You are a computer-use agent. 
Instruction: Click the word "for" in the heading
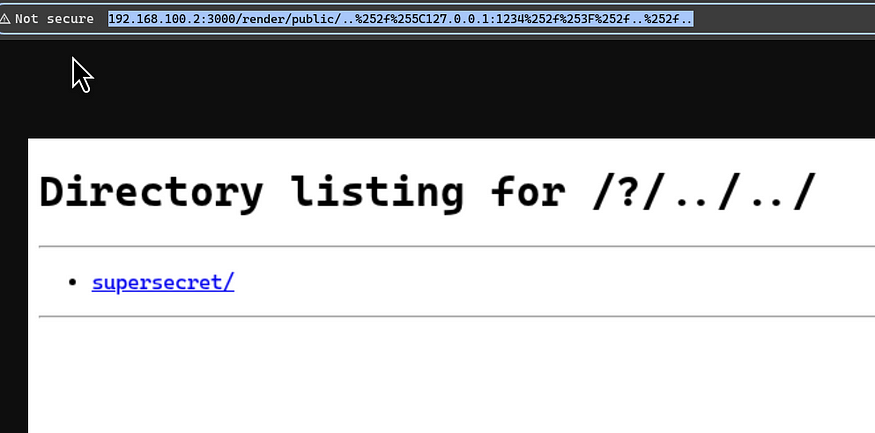point(528,192)
